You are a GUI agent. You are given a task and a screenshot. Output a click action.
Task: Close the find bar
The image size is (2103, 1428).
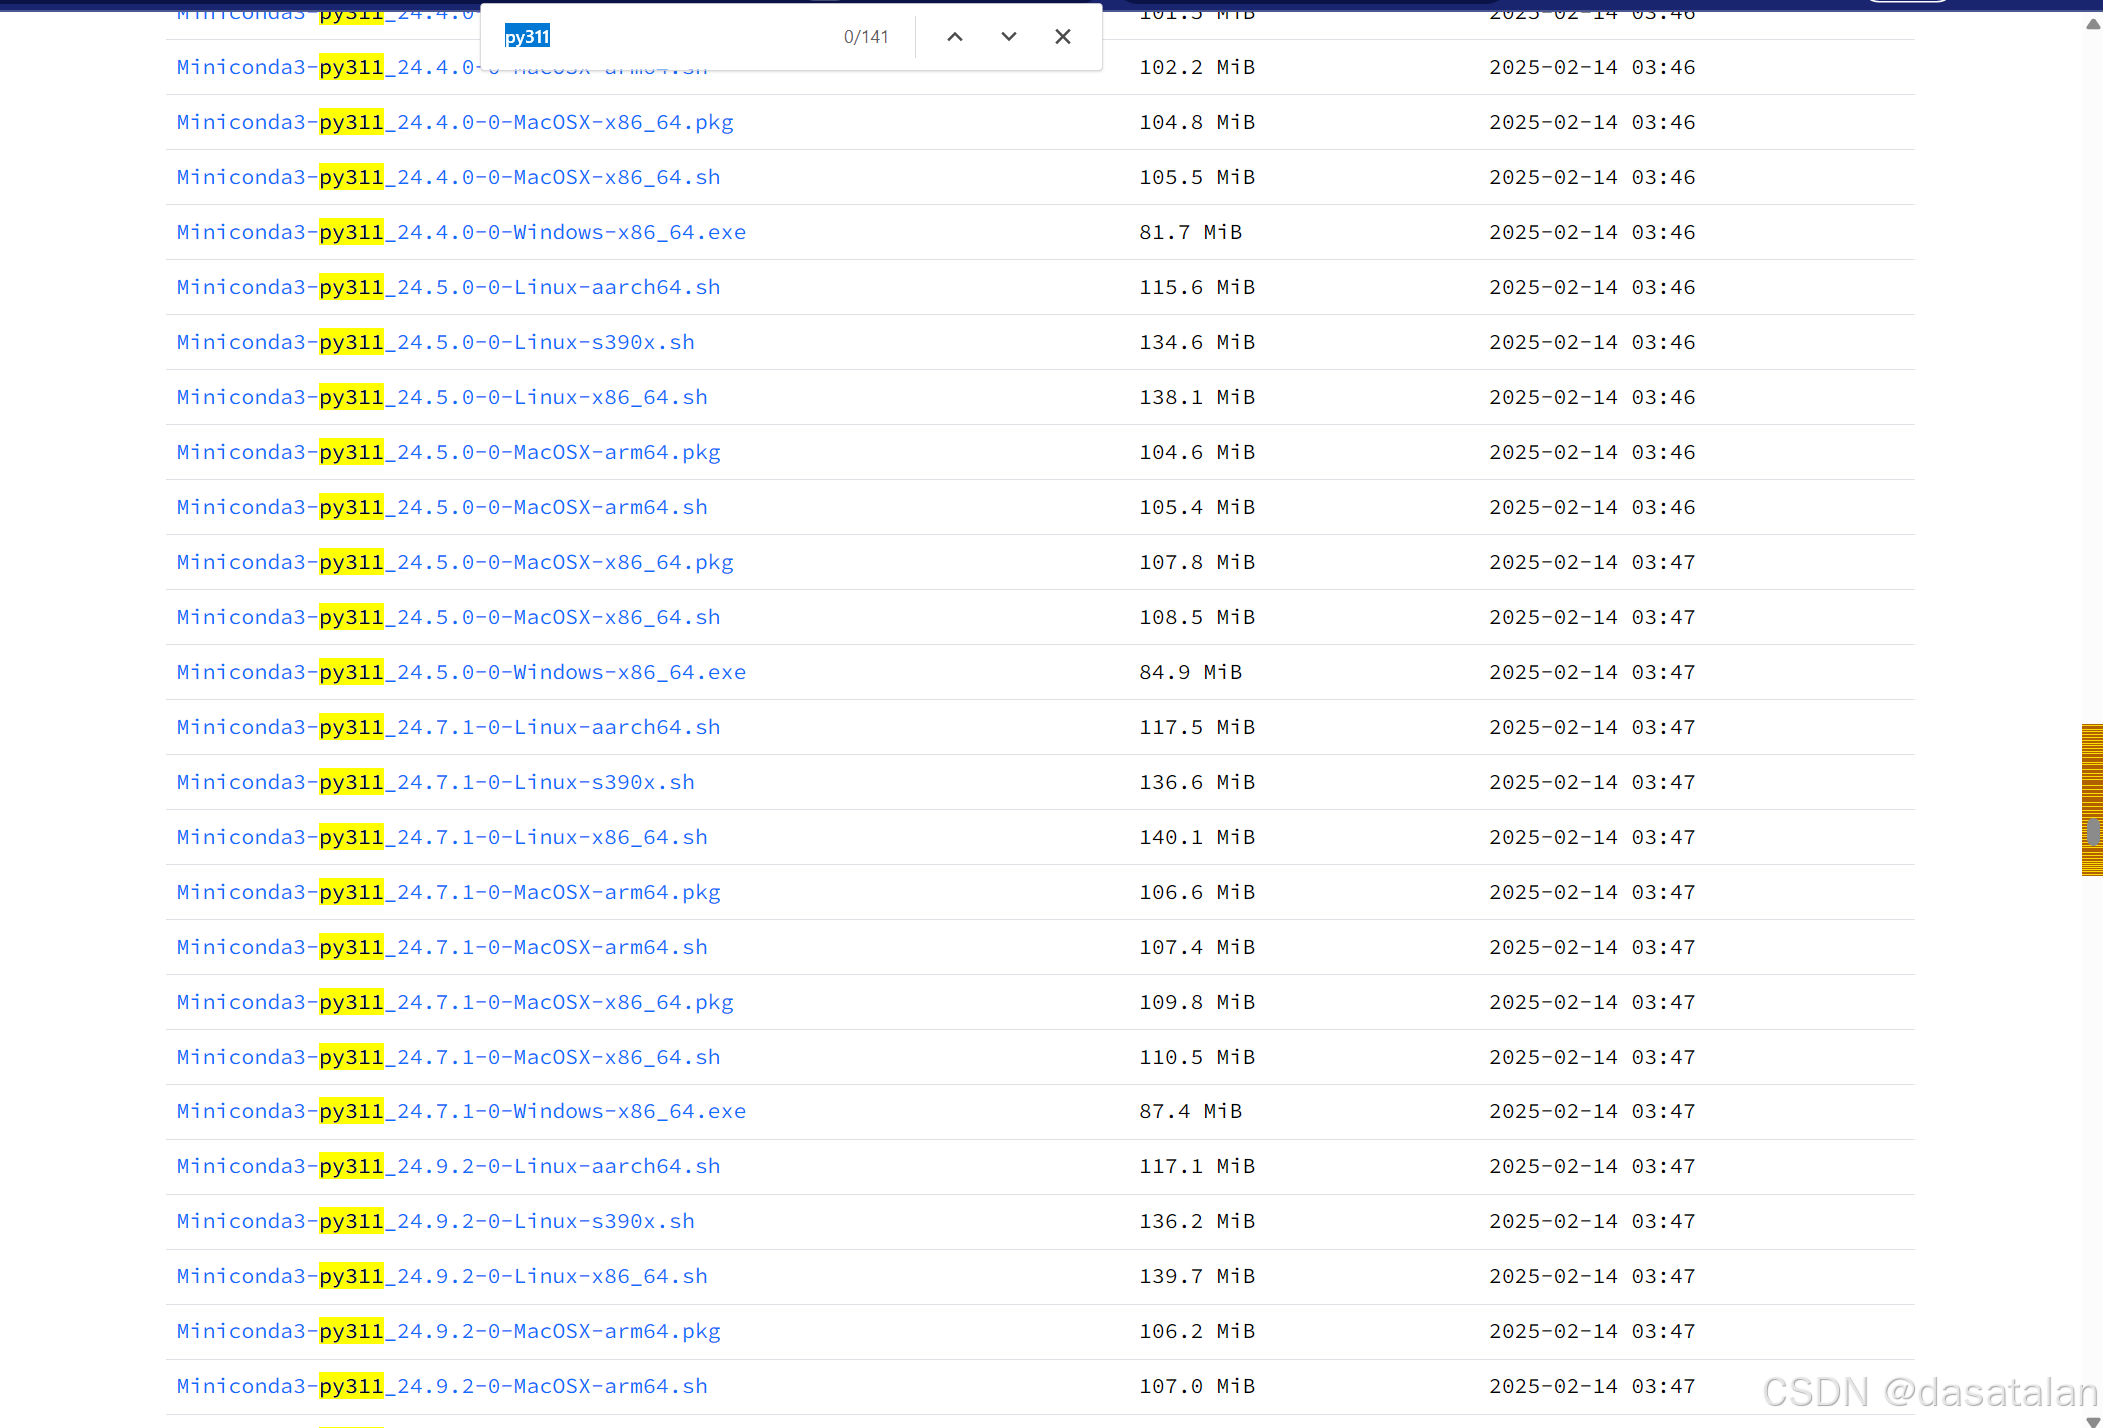tap(1062, 37)
